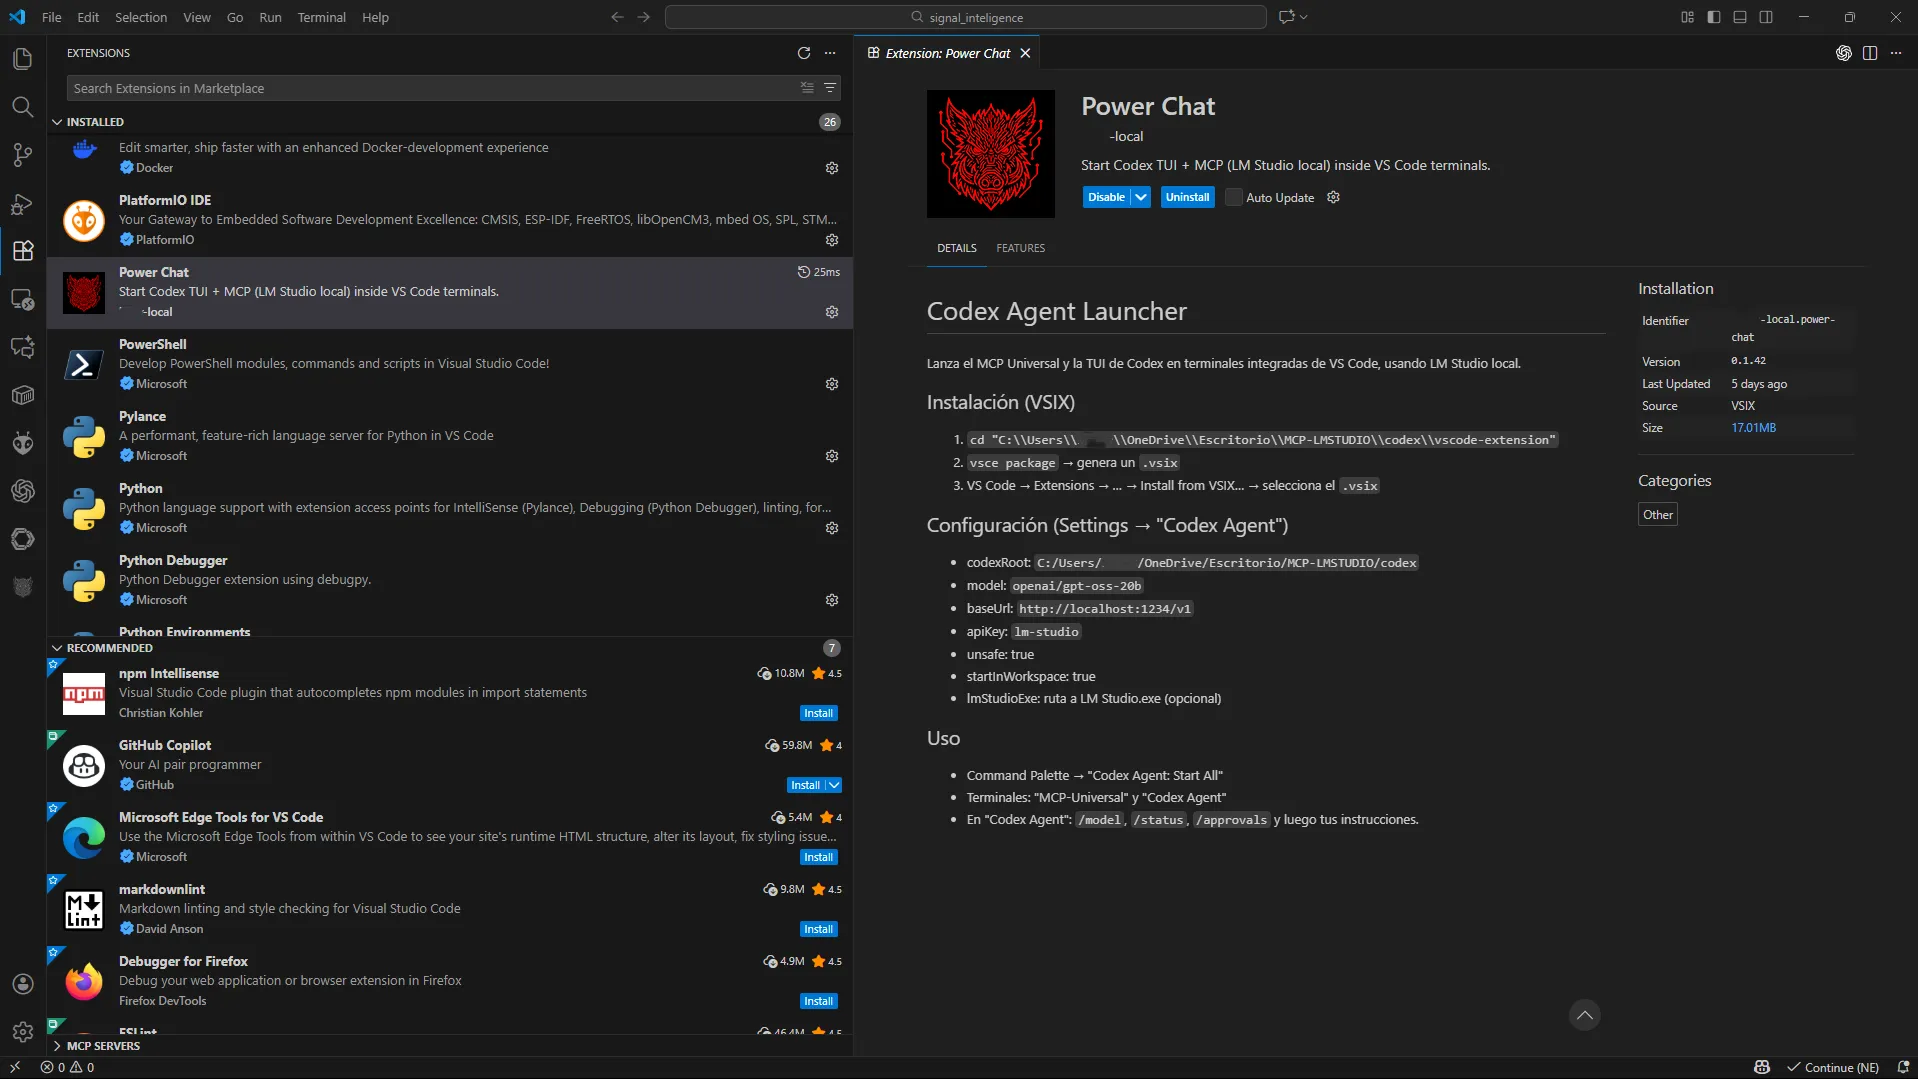Open the Disable button dropdown arrow

(x=1141, y=198)
